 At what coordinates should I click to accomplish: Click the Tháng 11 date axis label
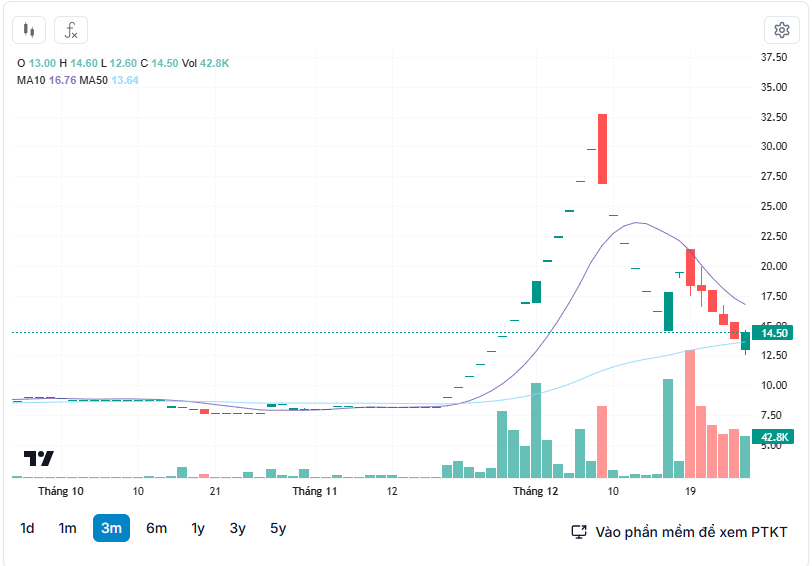click(315, 492)
